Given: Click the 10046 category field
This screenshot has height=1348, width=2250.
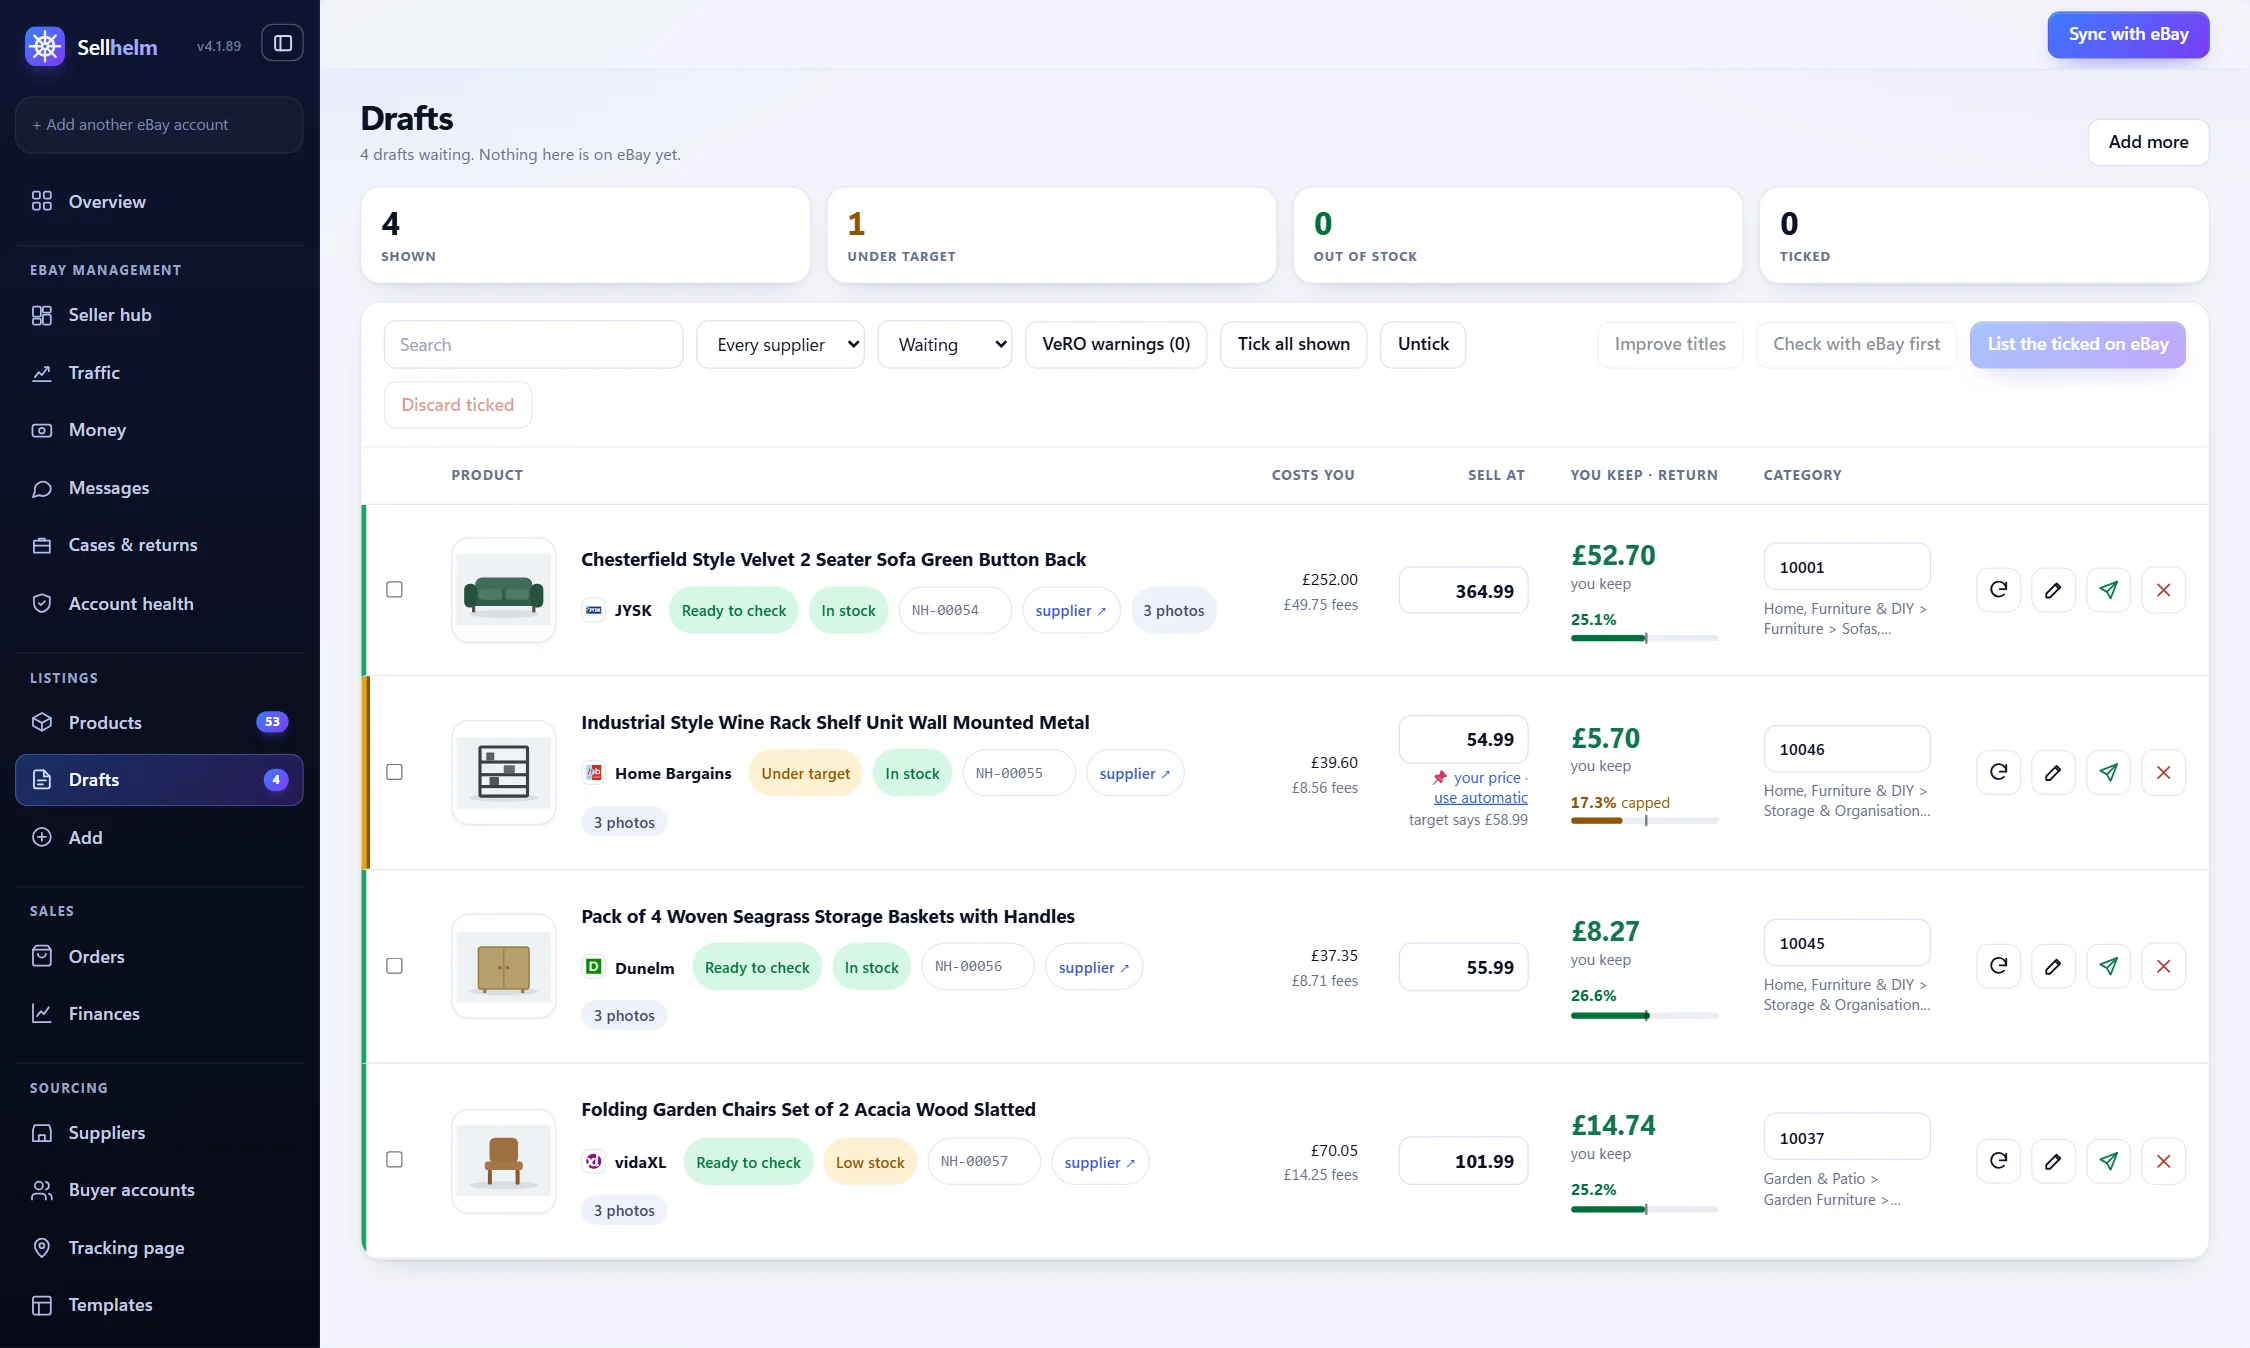Looking at the screenshot, I should coord(1846,749).
